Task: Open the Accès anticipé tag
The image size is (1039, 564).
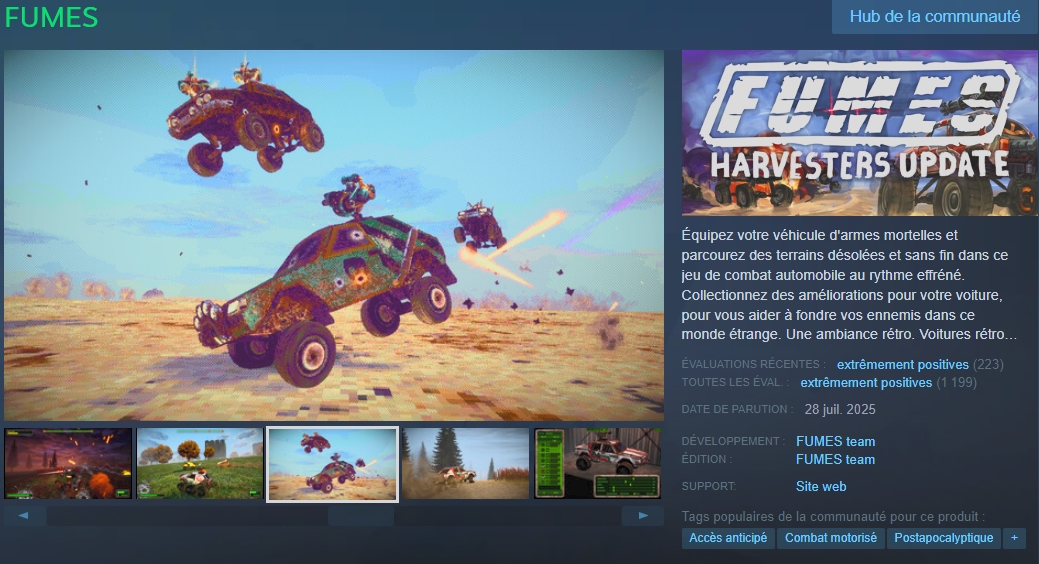Action: click(728, 537)
